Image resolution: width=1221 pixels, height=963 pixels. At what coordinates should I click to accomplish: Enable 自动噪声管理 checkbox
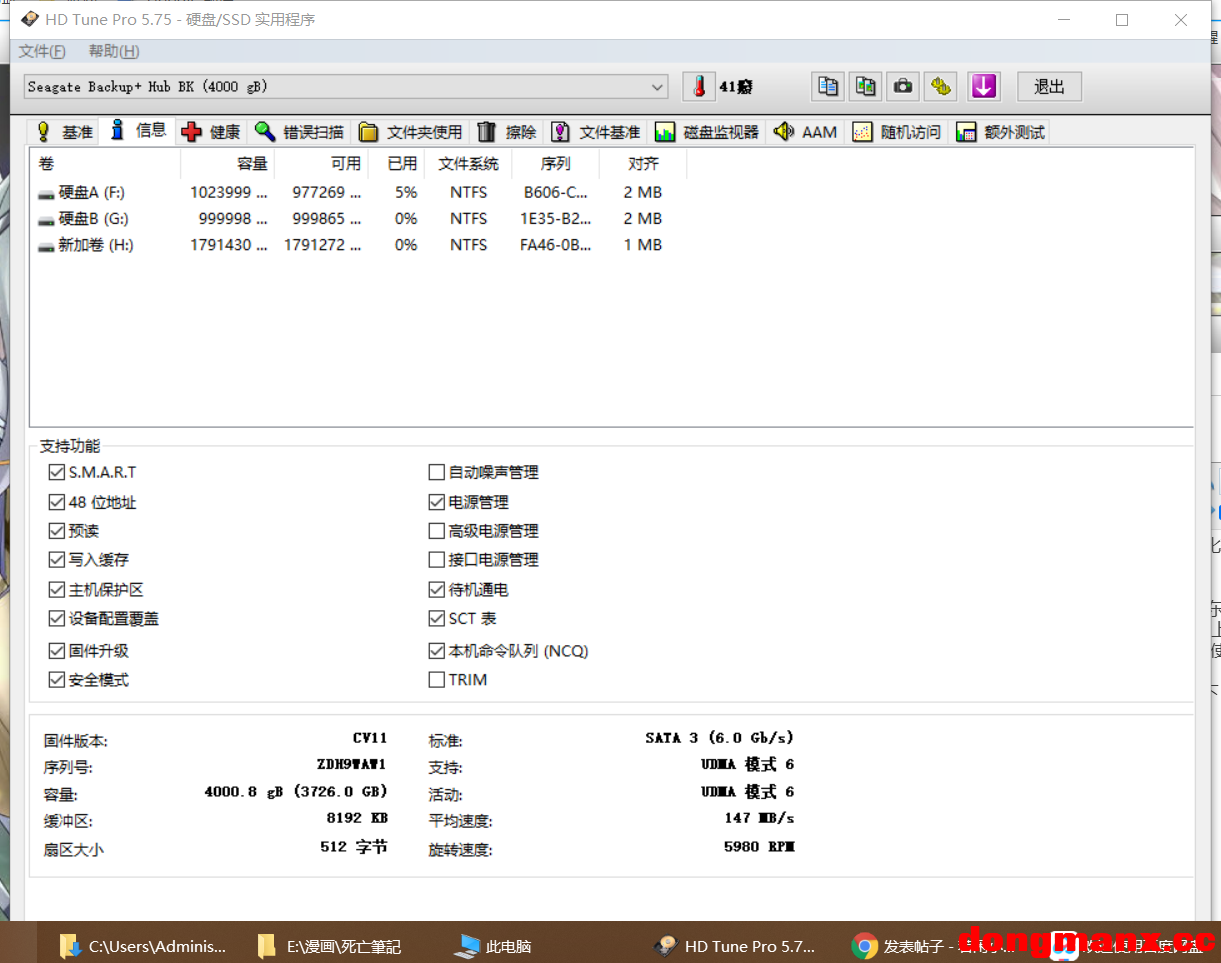pos(436,472)
